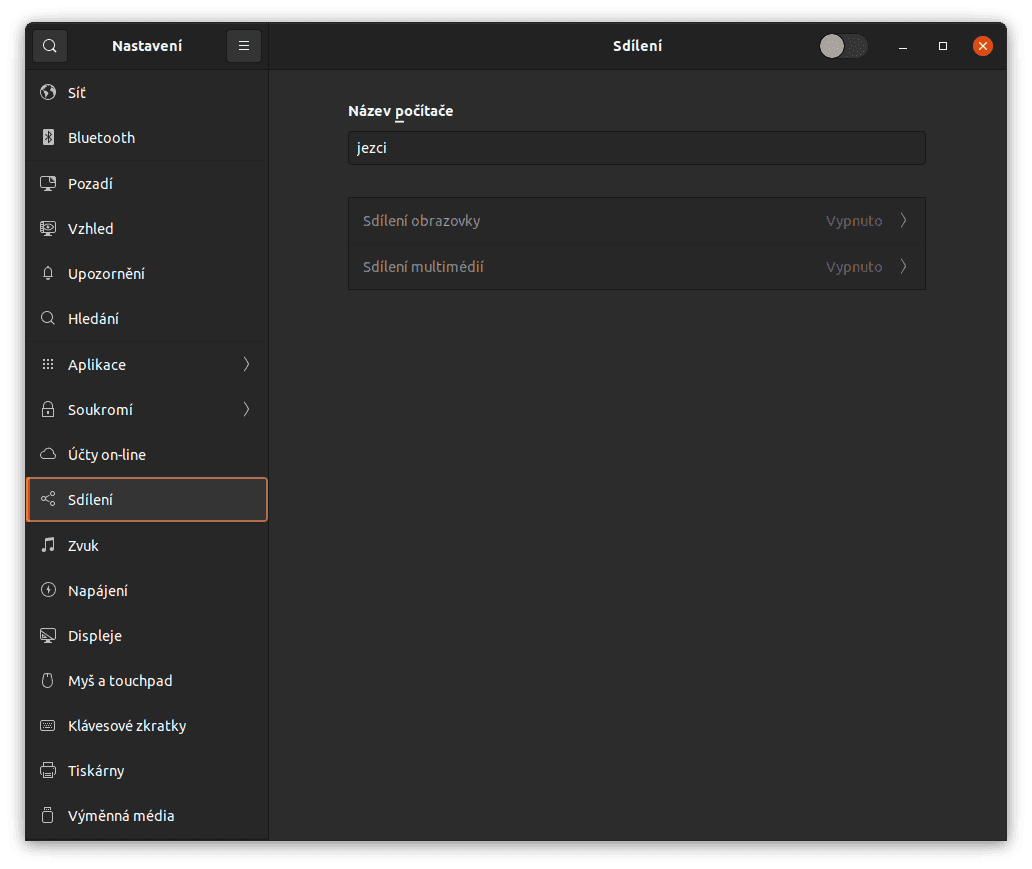The height and width of the screenshot is (869, 1032).
Task: Select Vzhled in the settings sidebar
Action: point(91,229)
